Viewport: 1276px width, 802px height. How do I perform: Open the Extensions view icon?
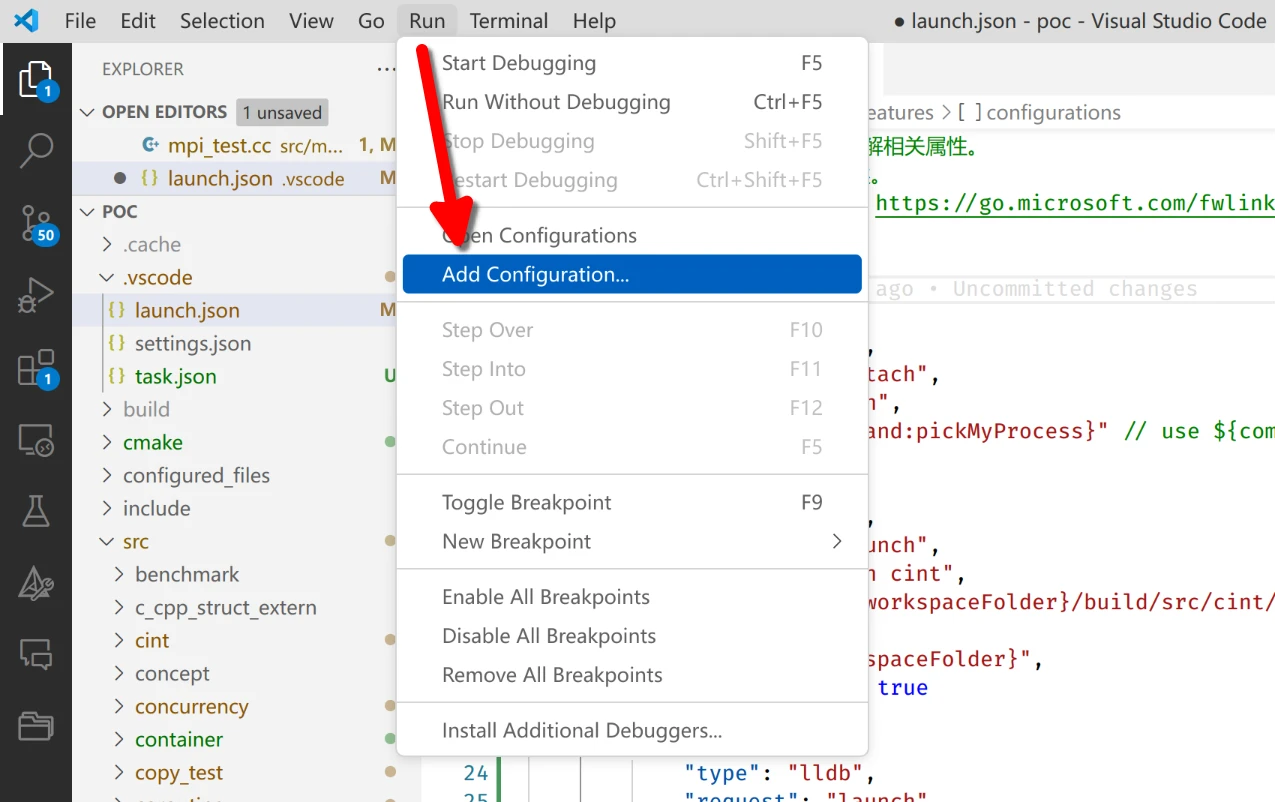pyautogui.click(x=36, y=368)
